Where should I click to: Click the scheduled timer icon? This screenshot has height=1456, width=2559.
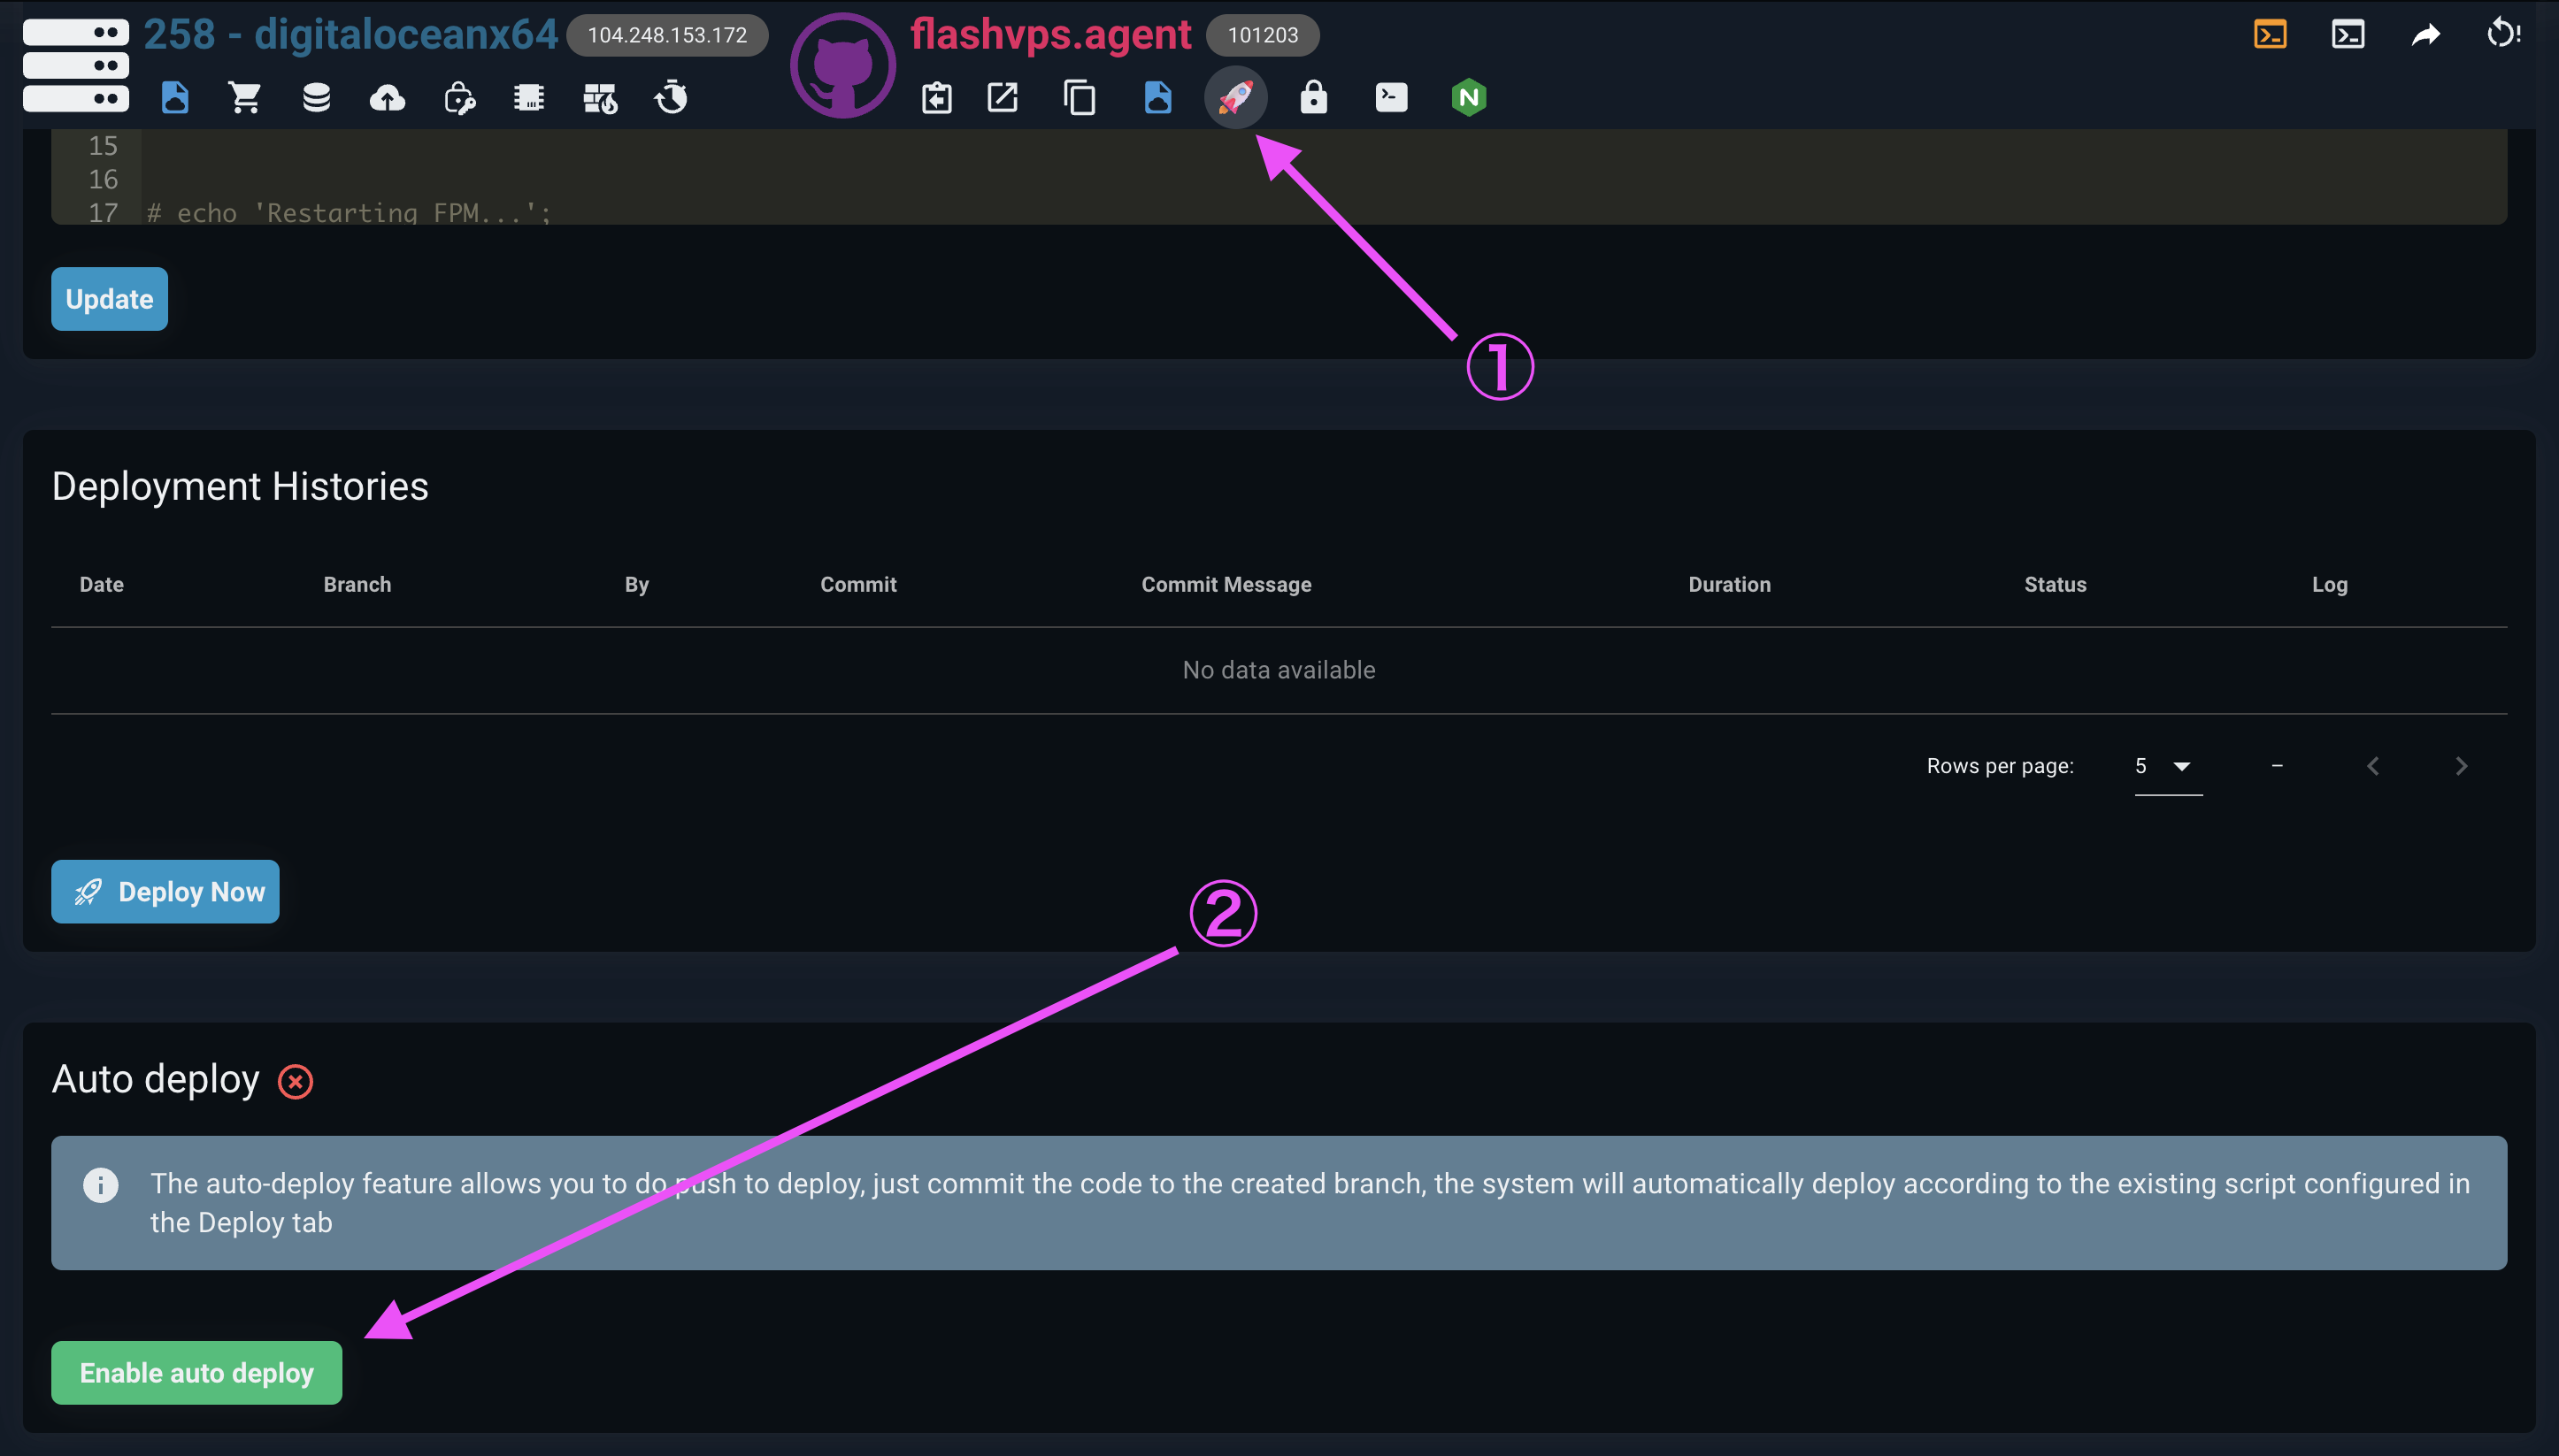(x=671, y=98)
